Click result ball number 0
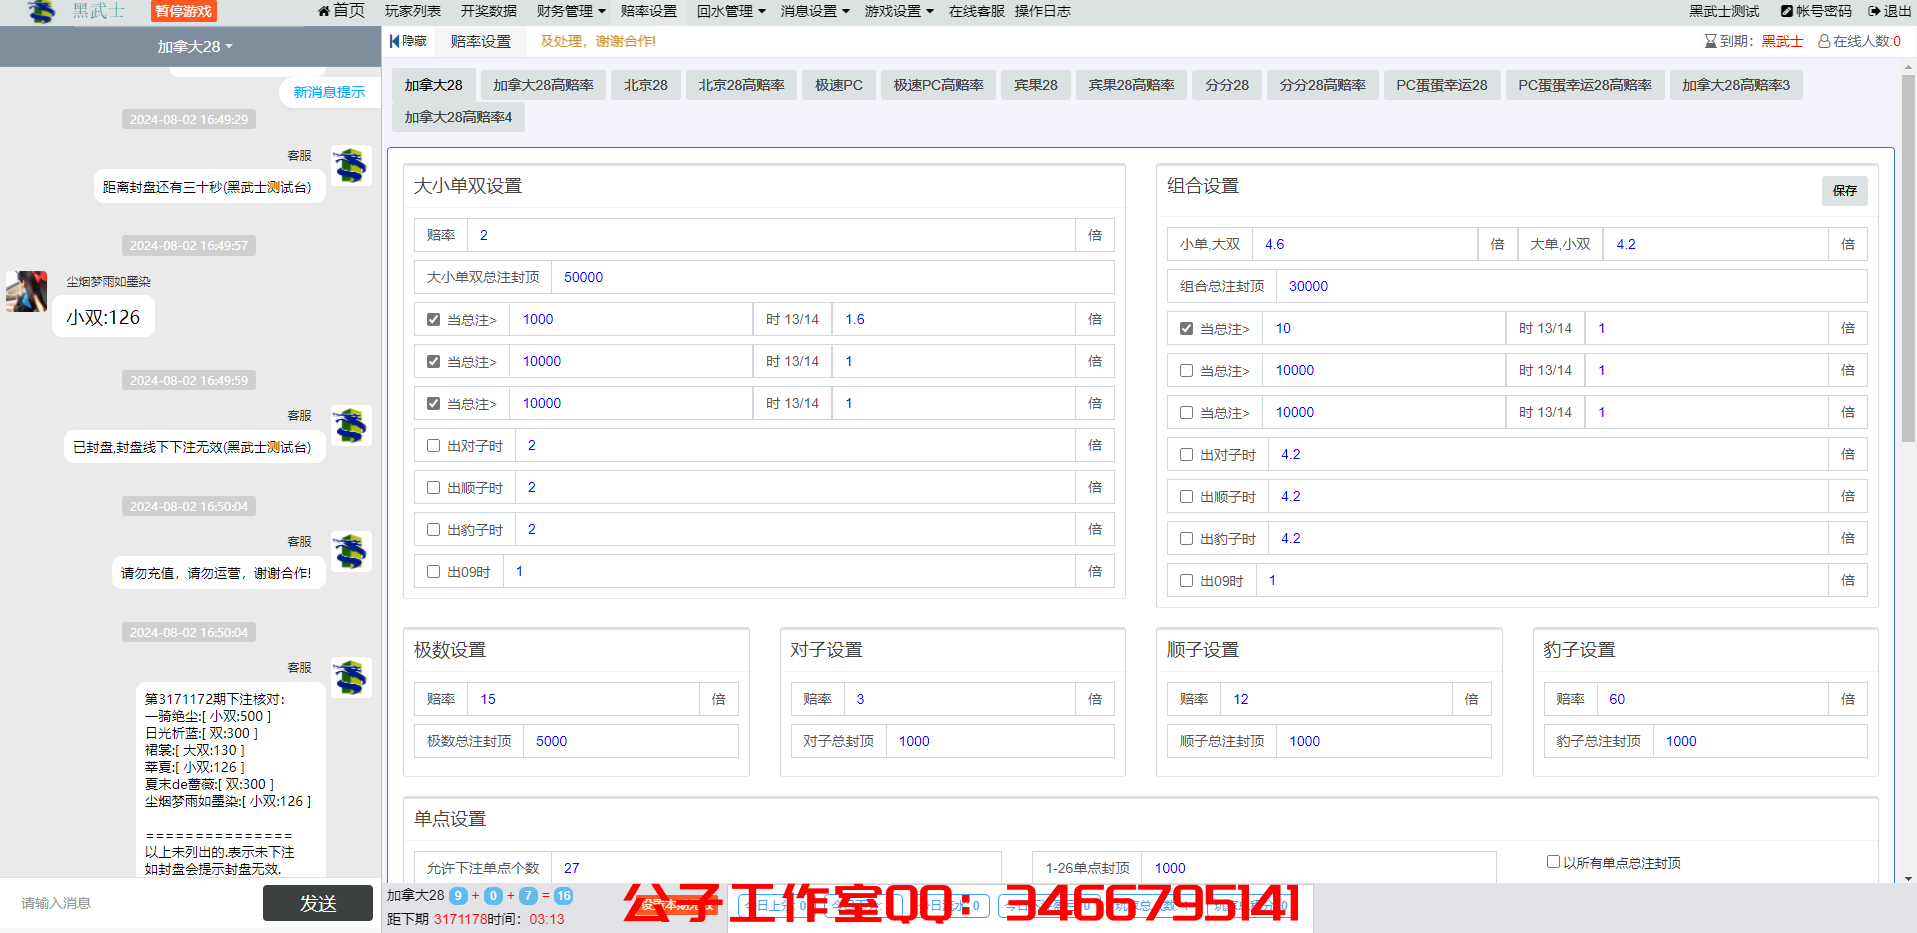Viewport: 1917px width, 933px height. 493,896
